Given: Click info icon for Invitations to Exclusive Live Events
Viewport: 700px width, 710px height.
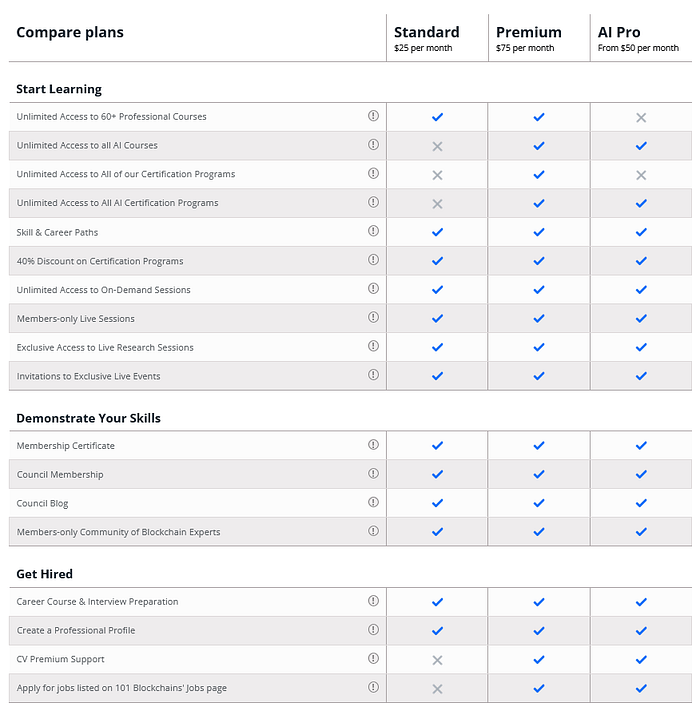Looking at the screenshot, I should point(373,375).
